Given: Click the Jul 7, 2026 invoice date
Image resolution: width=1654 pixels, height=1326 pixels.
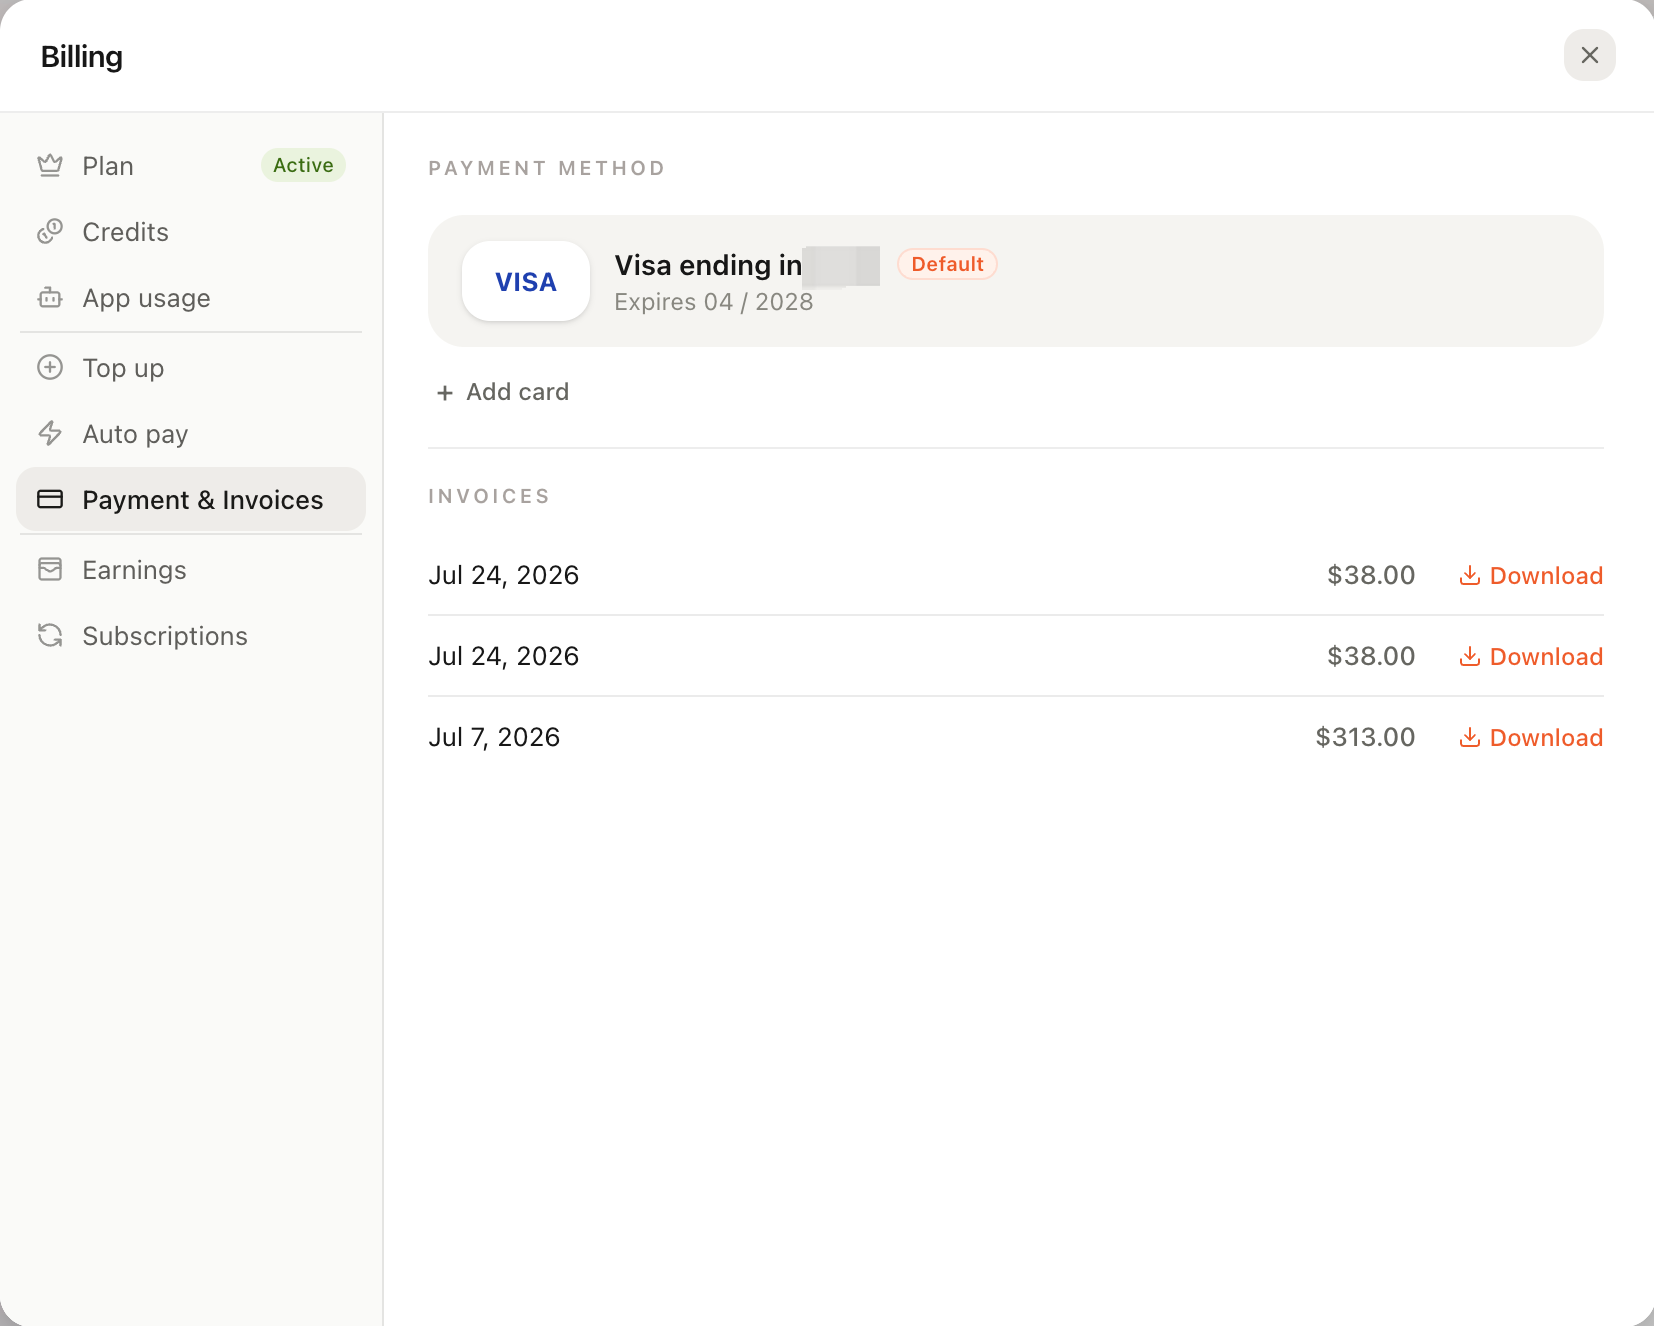Looking at the screenshot, I should click(x=494, y=737).
